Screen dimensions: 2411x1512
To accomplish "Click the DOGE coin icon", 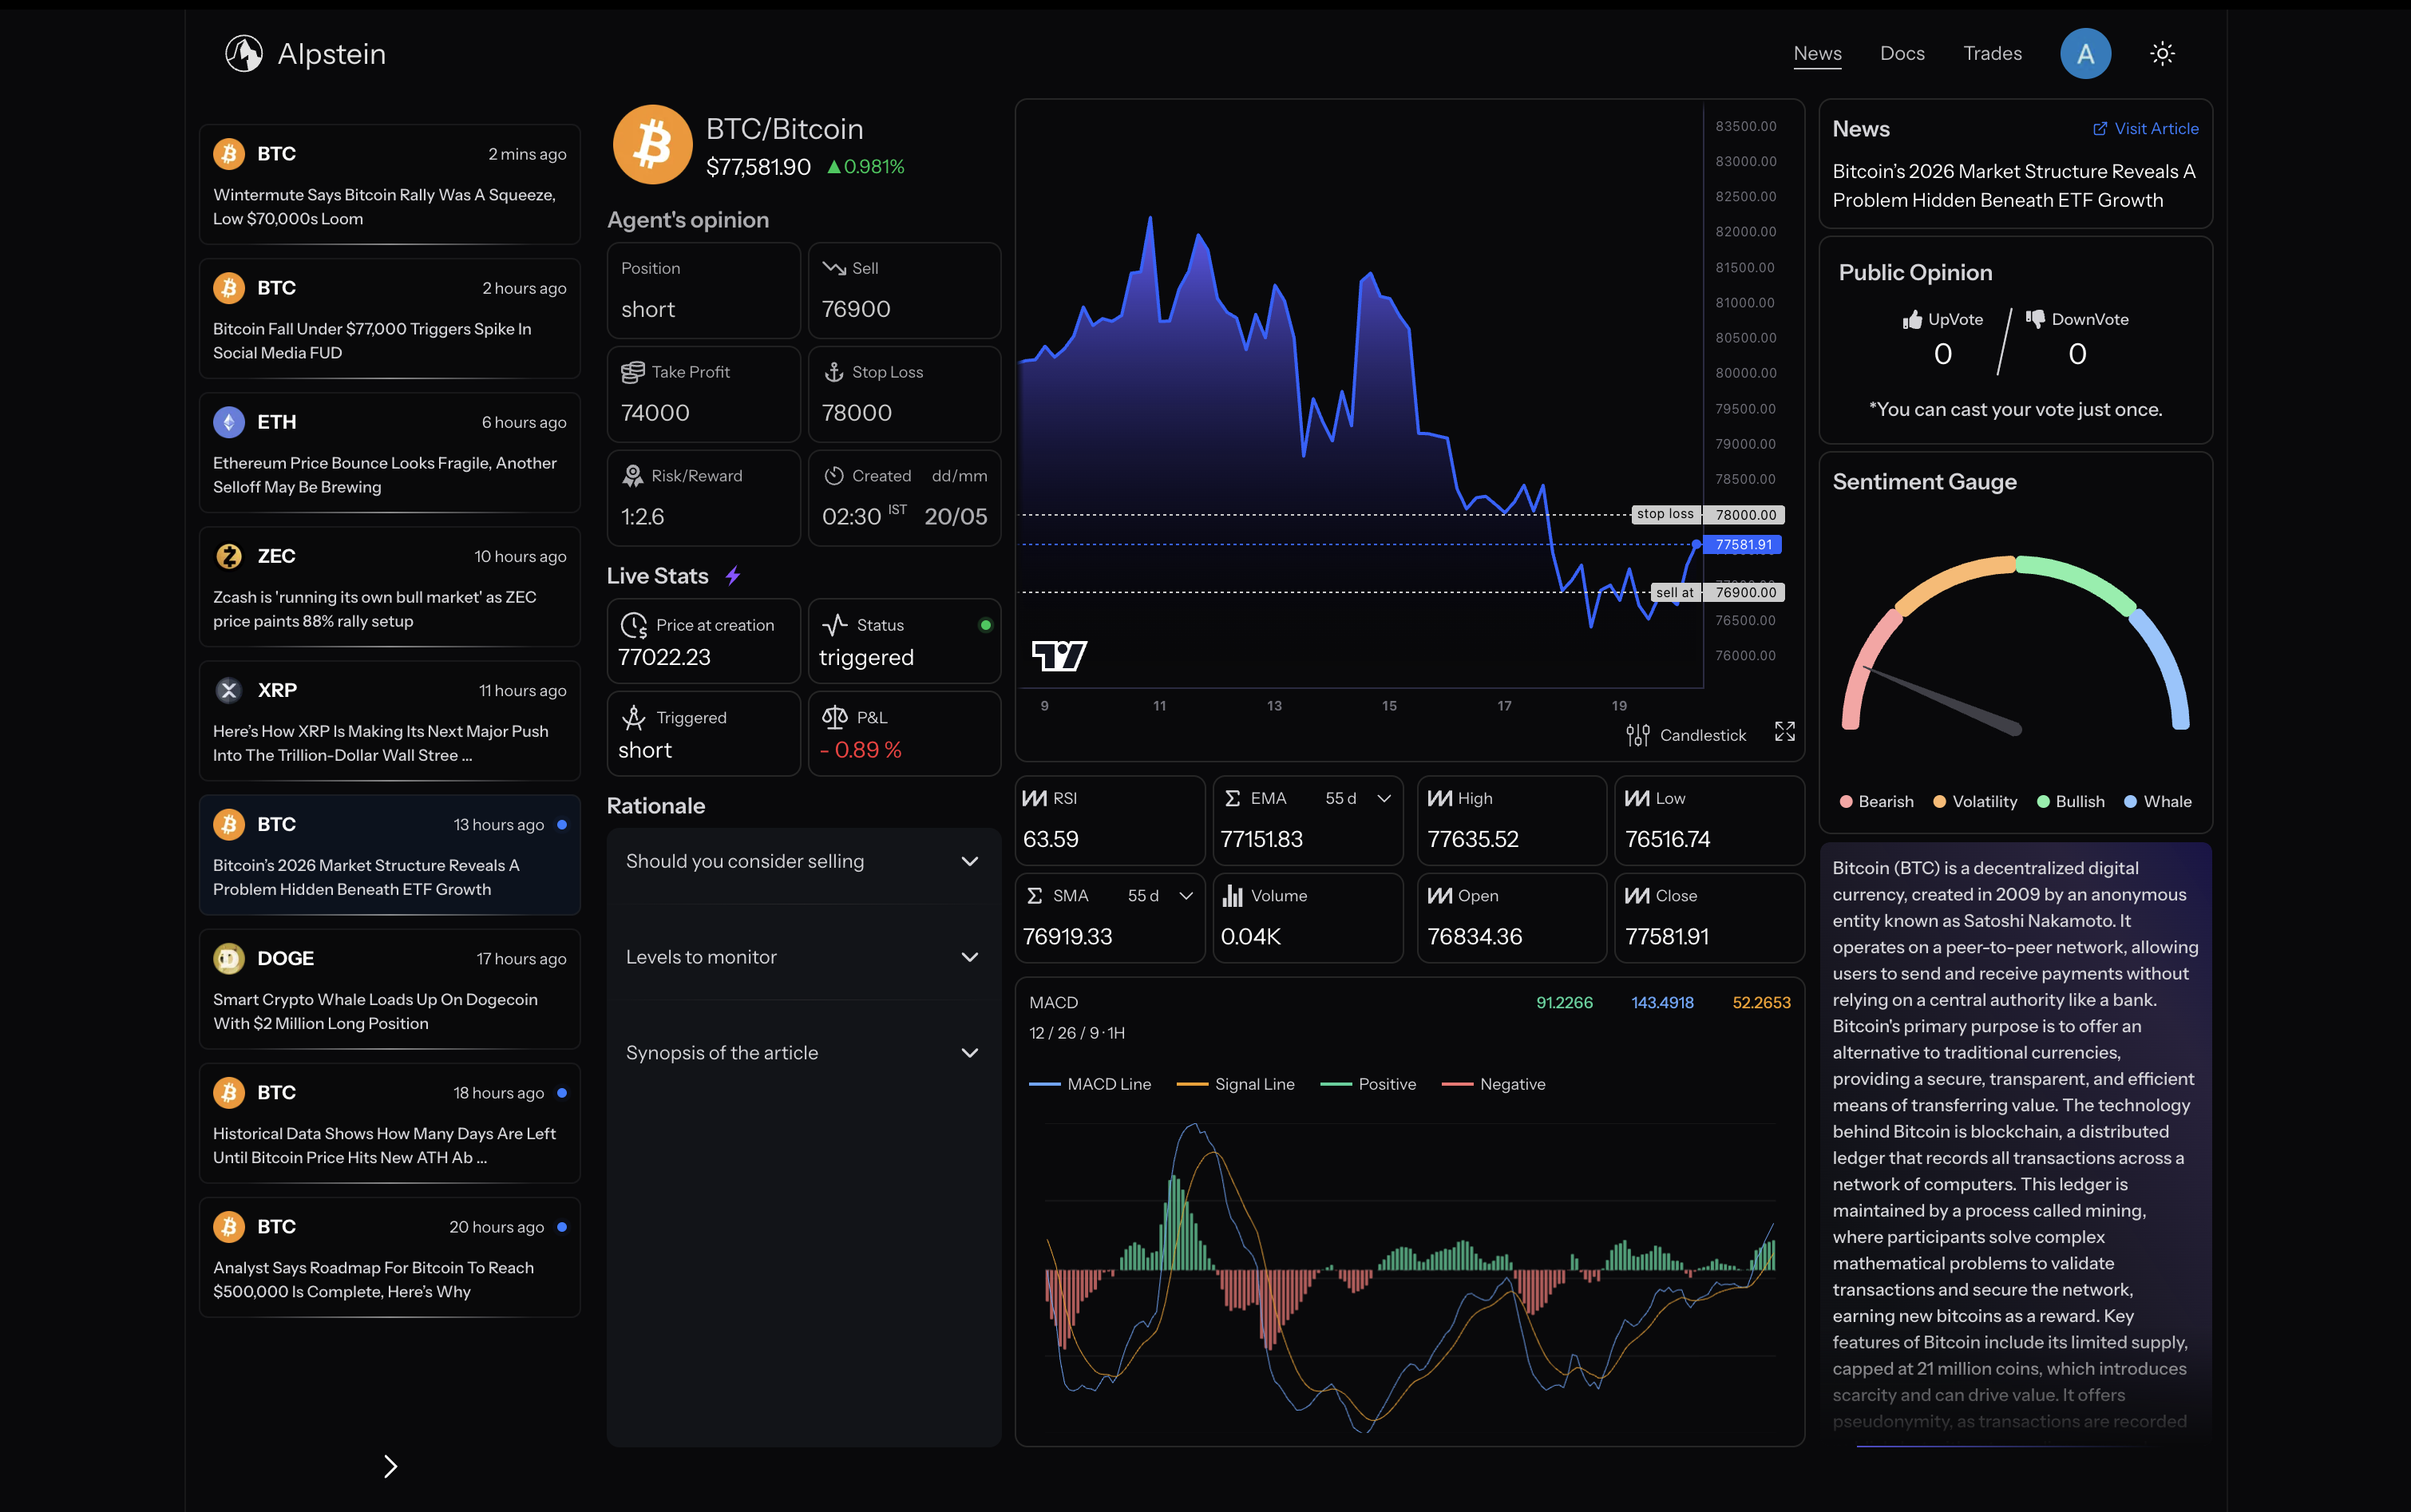I will [x=228, y=958].
